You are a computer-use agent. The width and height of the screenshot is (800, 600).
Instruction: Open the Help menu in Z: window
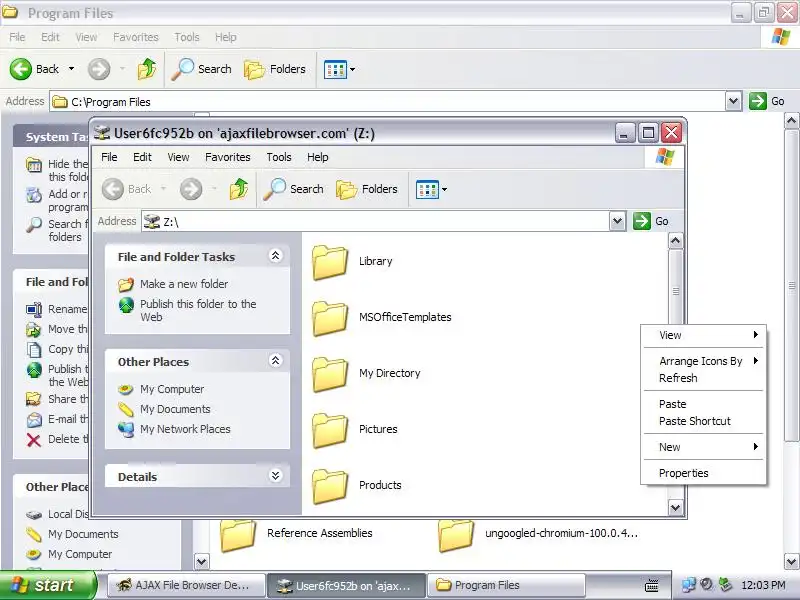[317, 157]
